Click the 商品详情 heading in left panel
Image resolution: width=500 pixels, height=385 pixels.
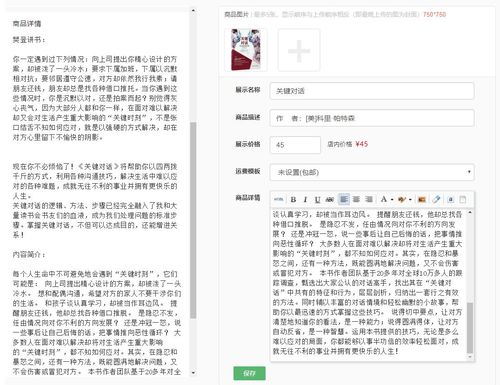pyautogui.click(x=27, y=24)
